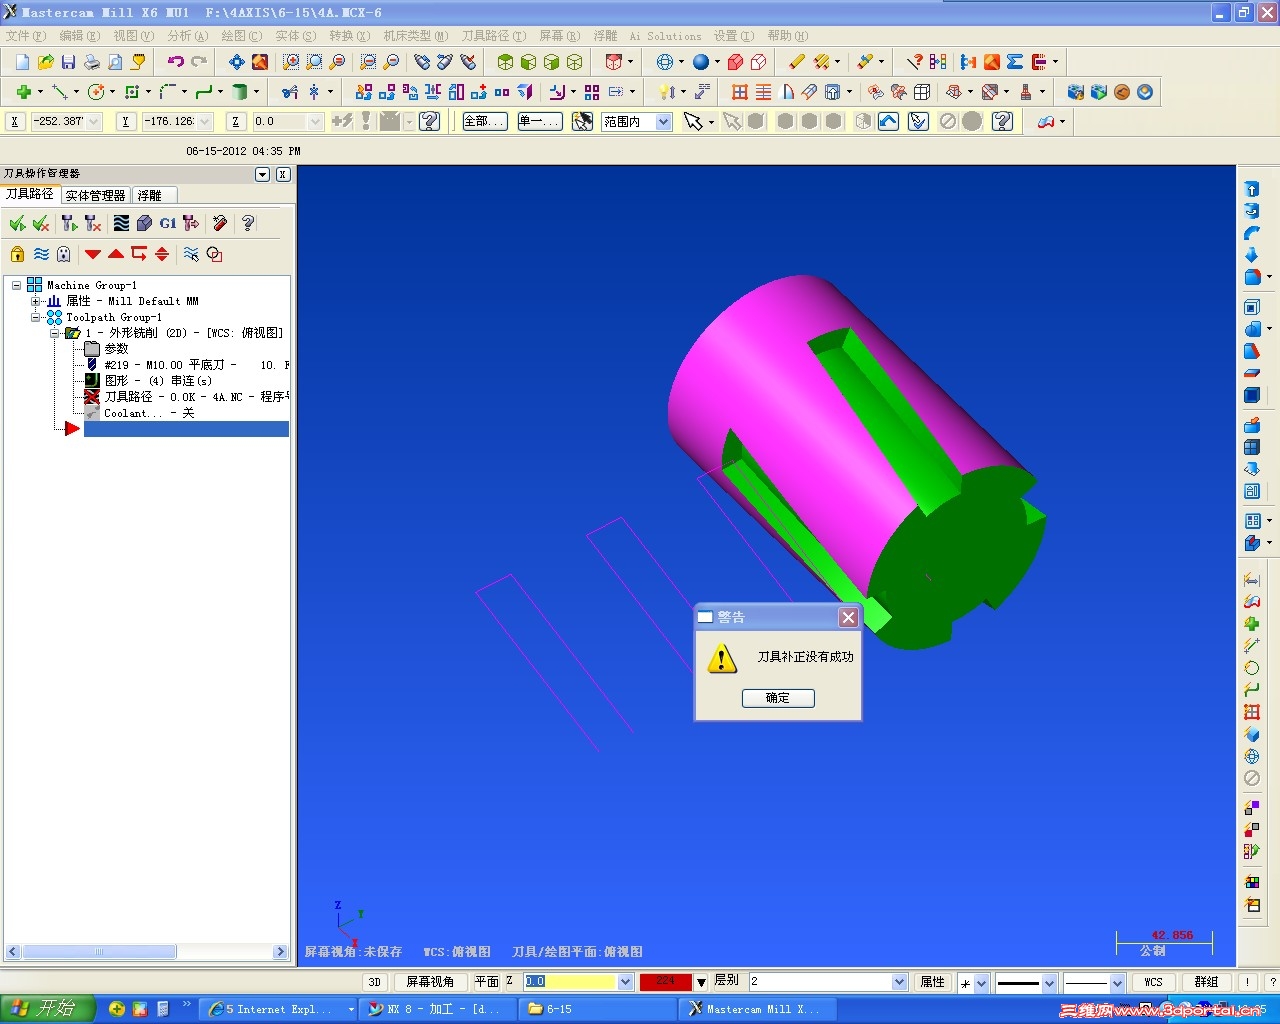Click the arrow cursor selection icon
1280x1024 pixels.
pyautogui.click(x=693, y=122)
